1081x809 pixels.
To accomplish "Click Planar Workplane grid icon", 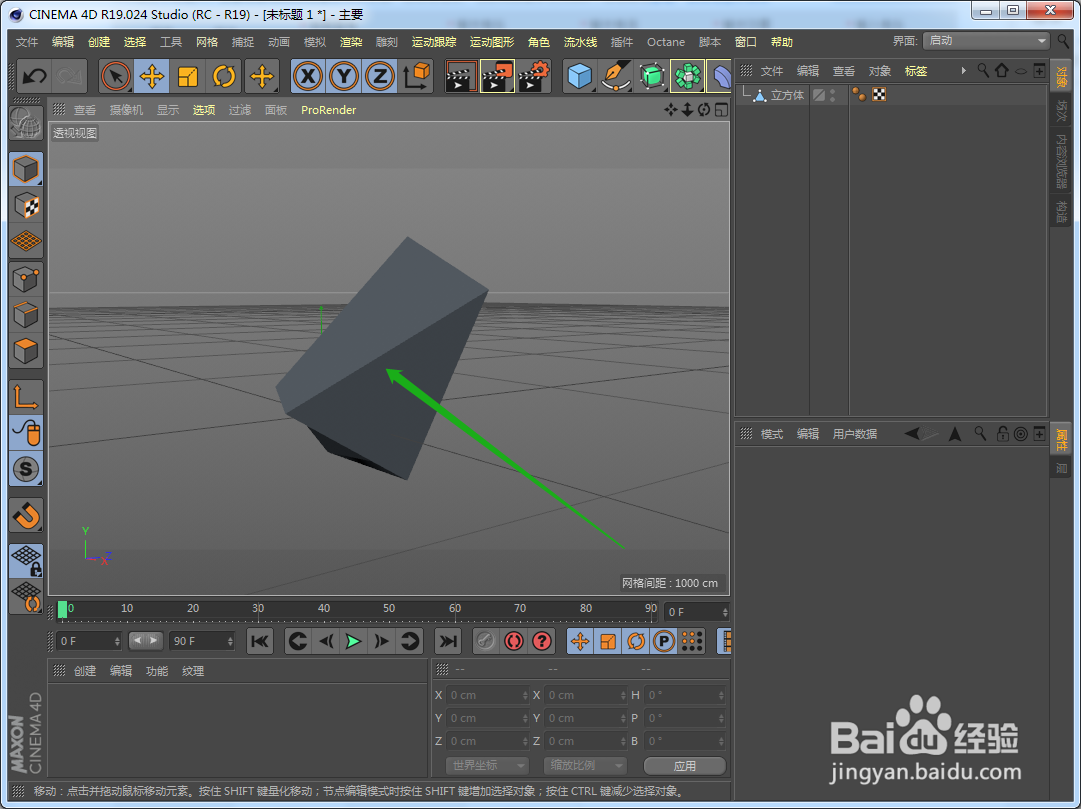I will point(26,597).
